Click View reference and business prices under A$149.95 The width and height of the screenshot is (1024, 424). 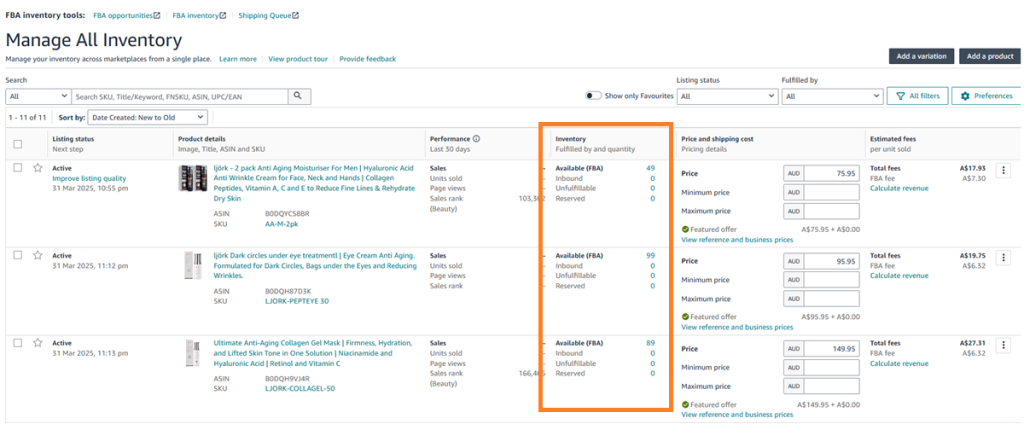pos(737,414)
